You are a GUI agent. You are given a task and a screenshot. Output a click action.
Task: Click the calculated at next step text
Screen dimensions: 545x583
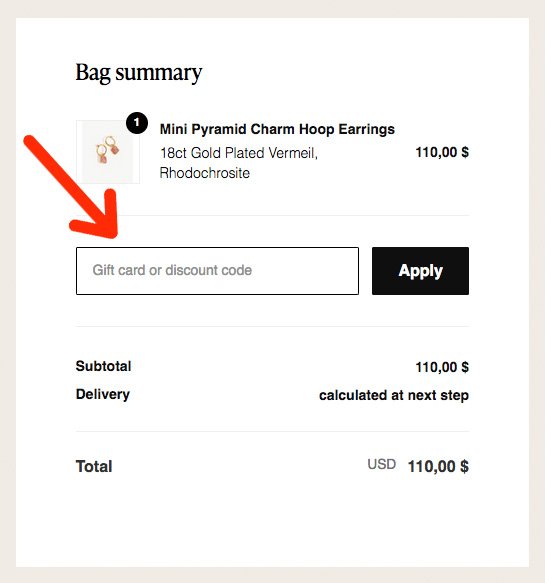(394, 395)
